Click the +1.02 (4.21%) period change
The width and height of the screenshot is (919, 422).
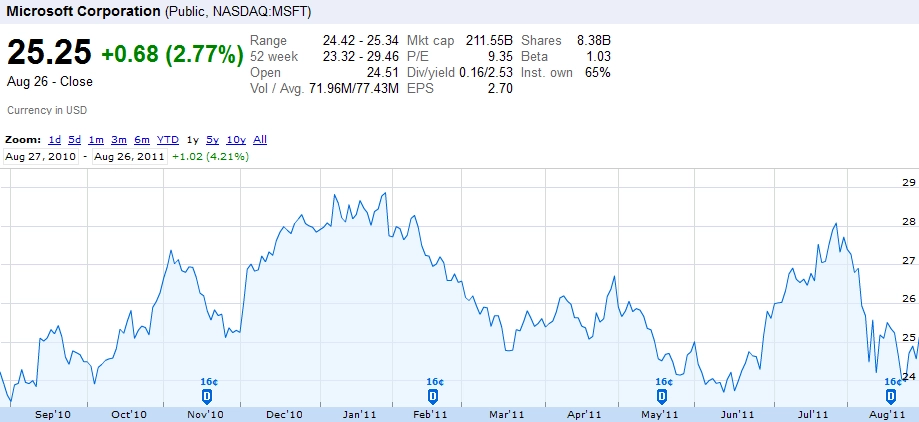[210, 156]
